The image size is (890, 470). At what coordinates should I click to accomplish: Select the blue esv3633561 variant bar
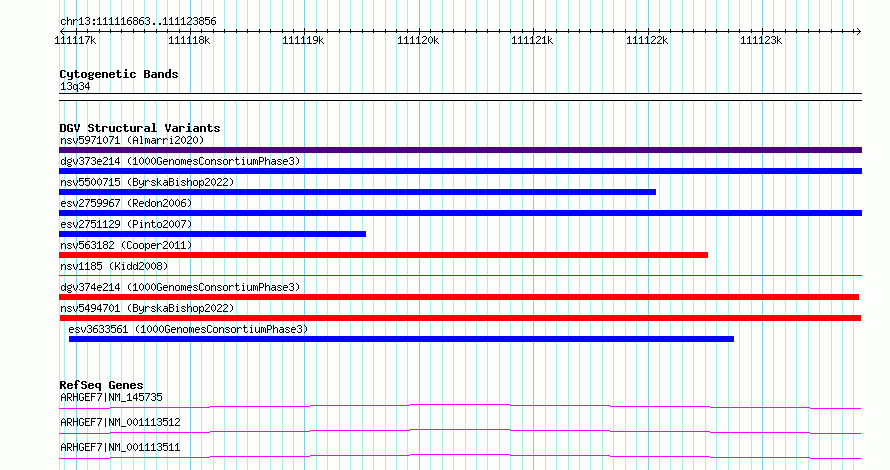tap(401, 339)
